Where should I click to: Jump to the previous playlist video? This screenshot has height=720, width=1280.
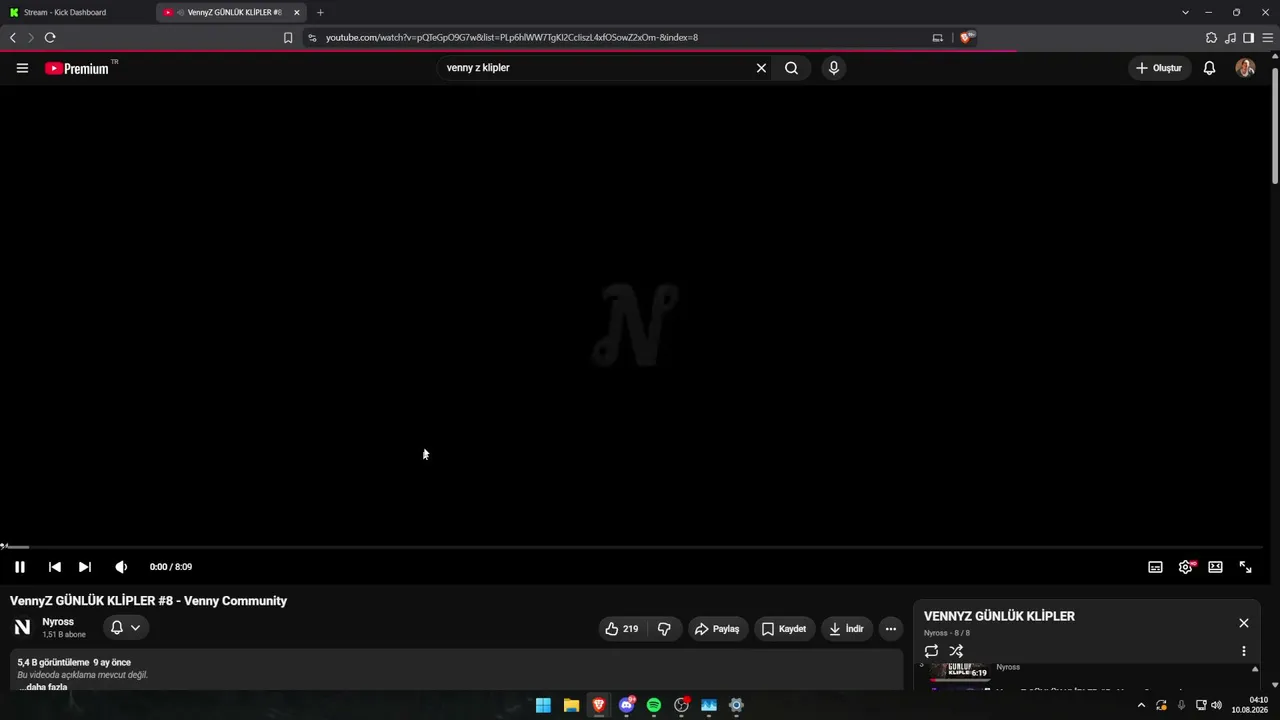(x=55, y=567)
